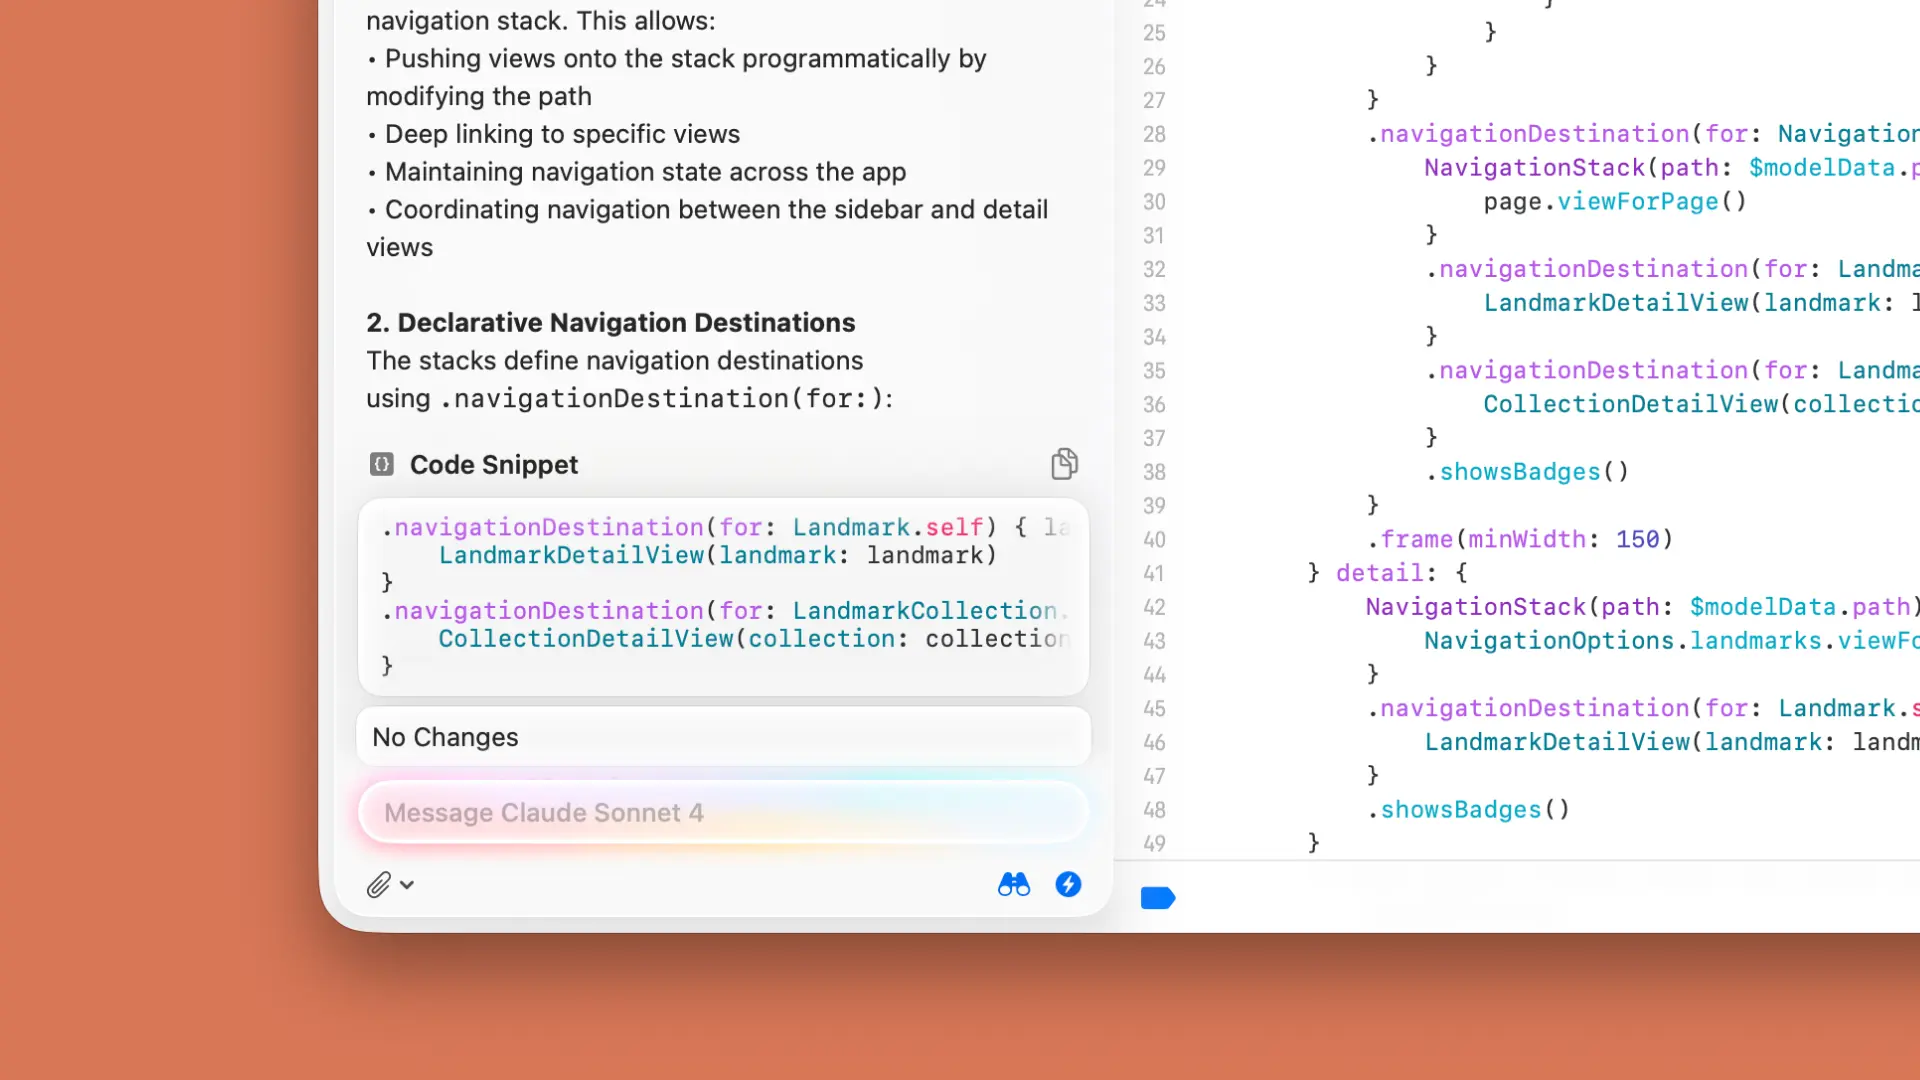Click line number 40 in the gutter
The width and height of the screenshot is (1920, 1080).
tap(1154, 539)
